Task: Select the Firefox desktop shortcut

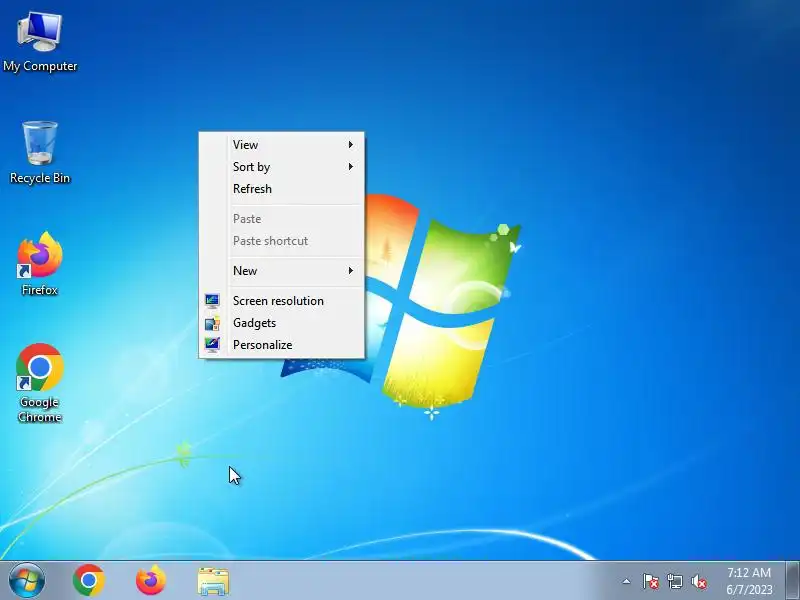Action: click(x=40, y=264)
